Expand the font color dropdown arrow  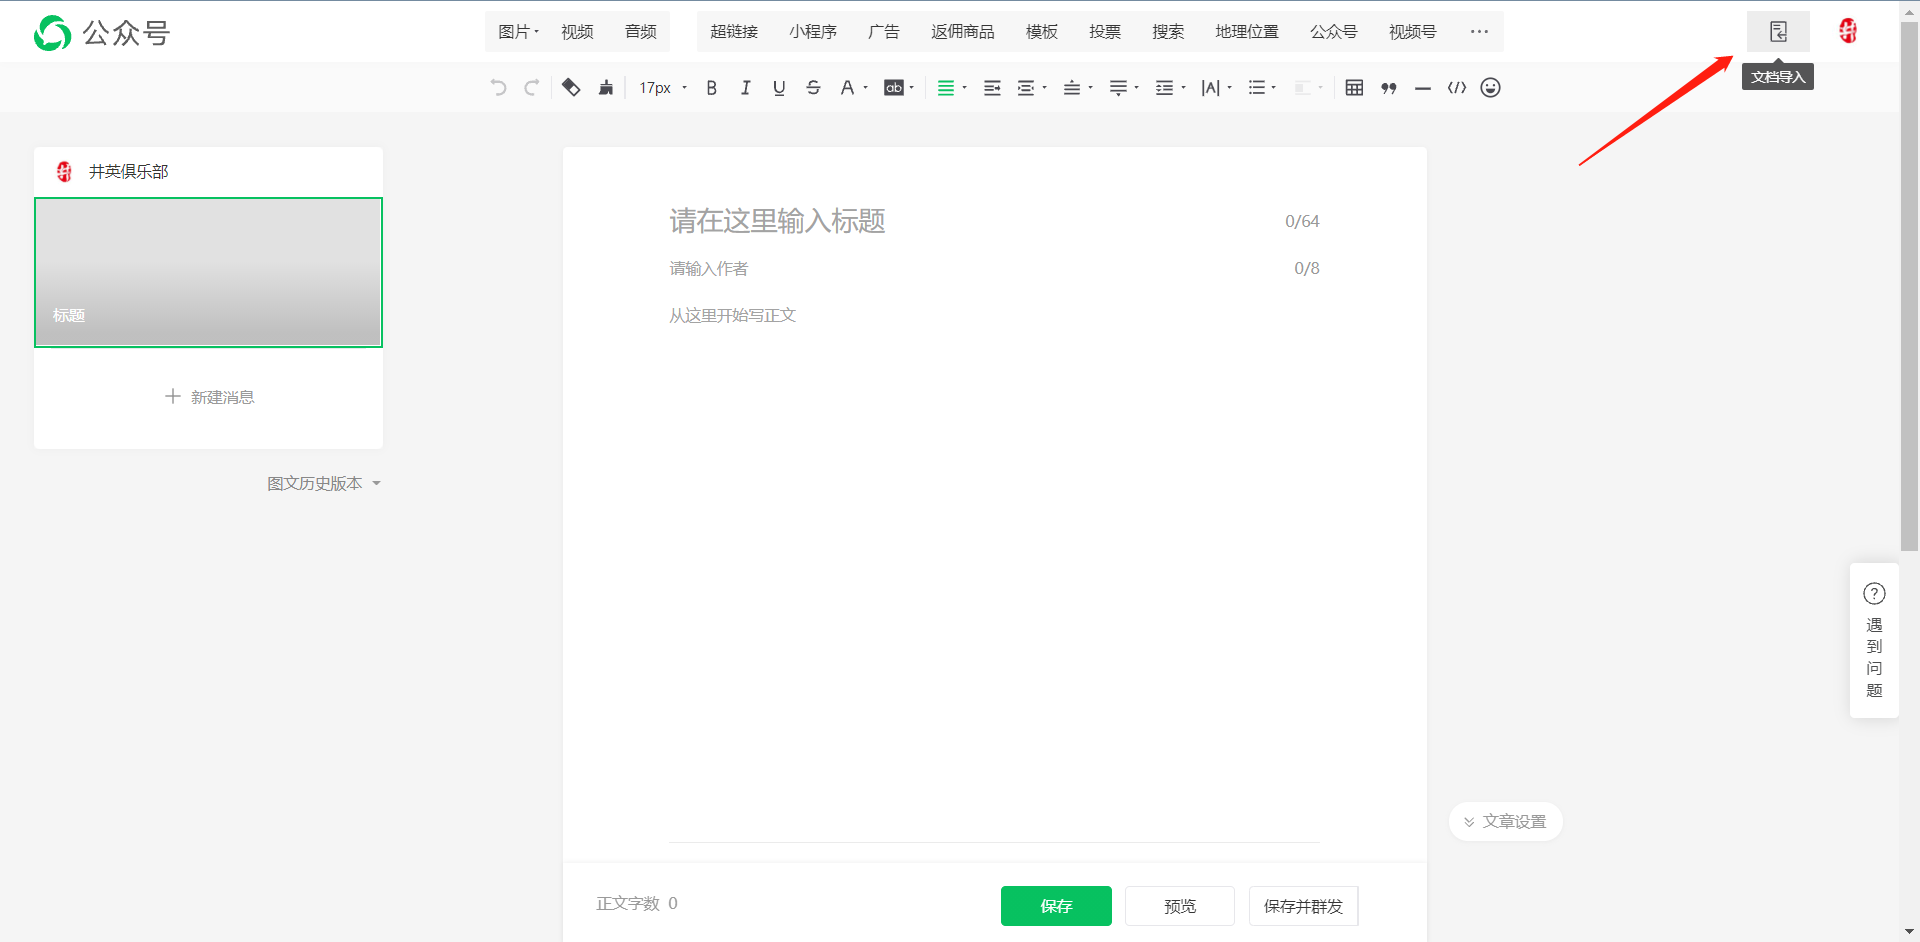click(x=866, y=88)
